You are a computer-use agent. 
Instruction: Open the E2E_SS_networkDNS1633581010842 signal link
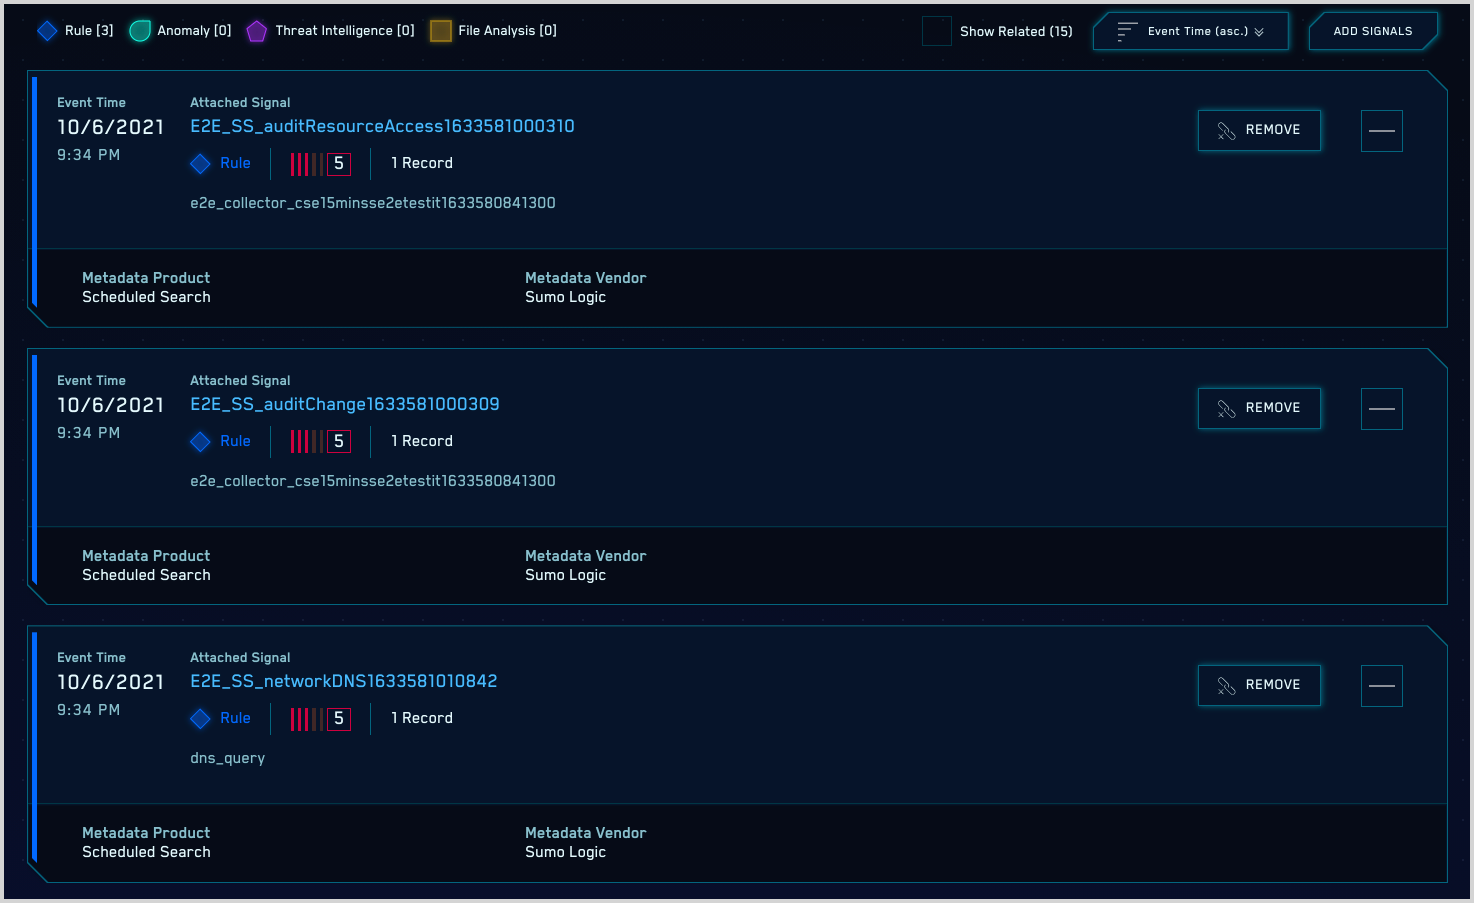[x=343, y=681]
